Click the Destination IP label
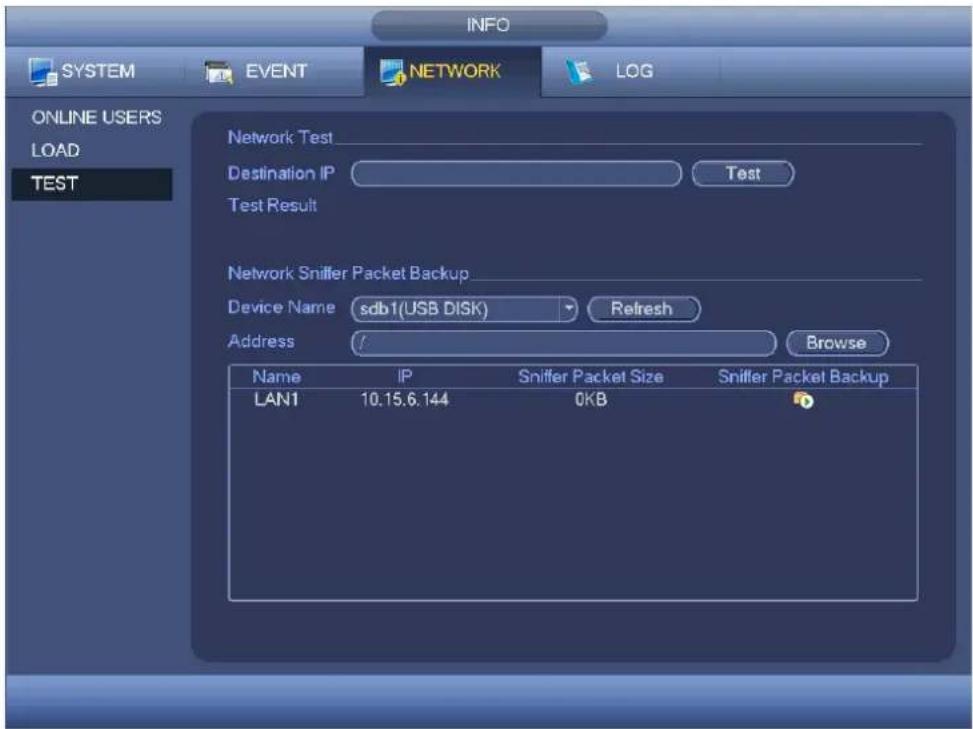This screenshot has height=729, width=973. click(281, 173)
